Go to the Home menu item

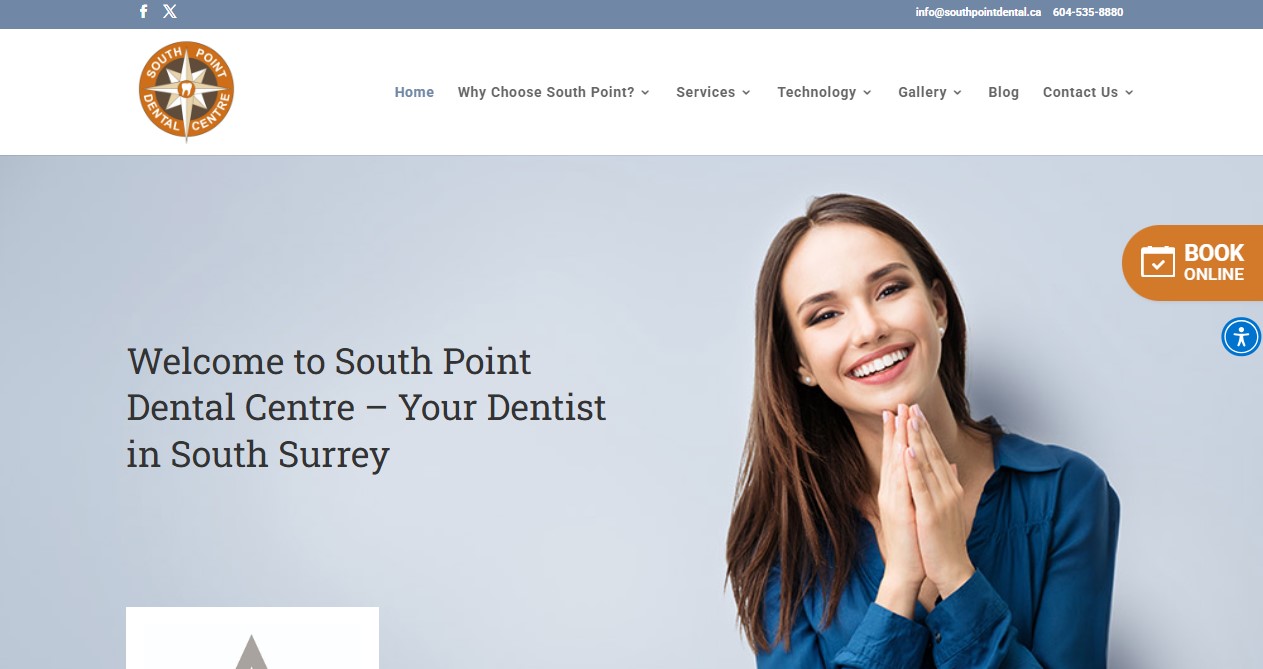click(x=414, y=92)
